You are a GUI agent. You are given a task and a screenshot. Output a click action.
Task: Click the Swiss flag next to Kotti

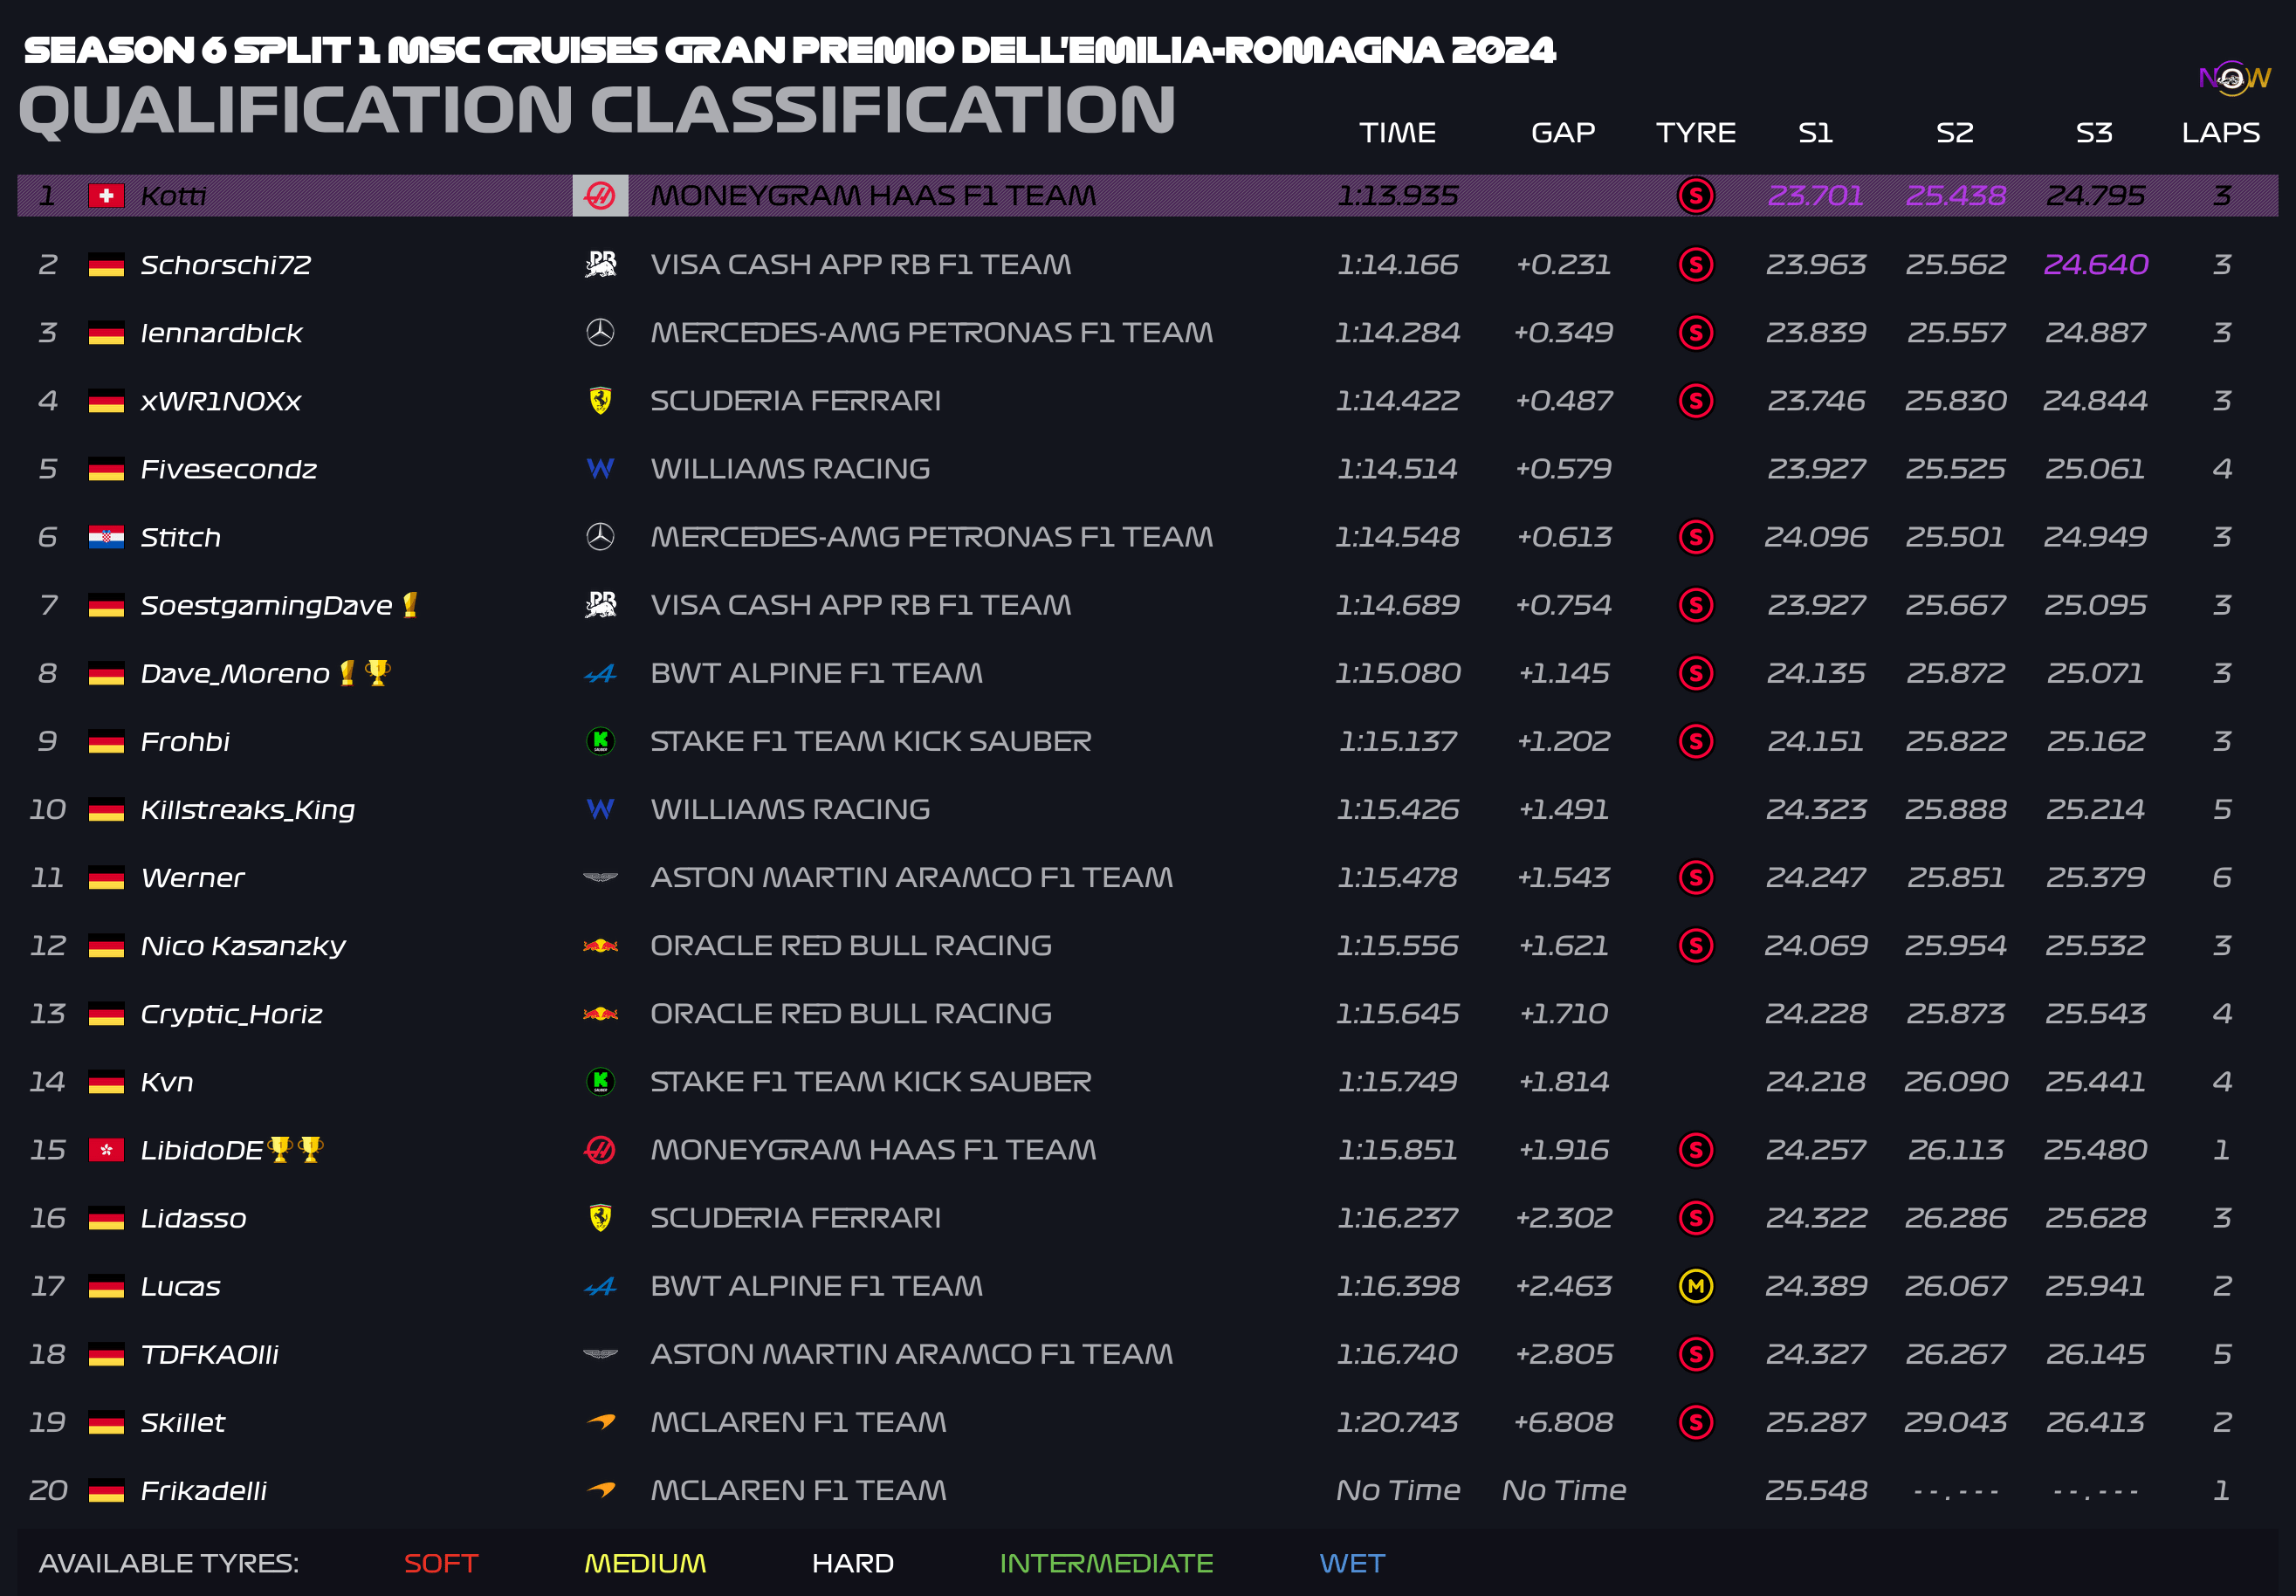(106, 196)
